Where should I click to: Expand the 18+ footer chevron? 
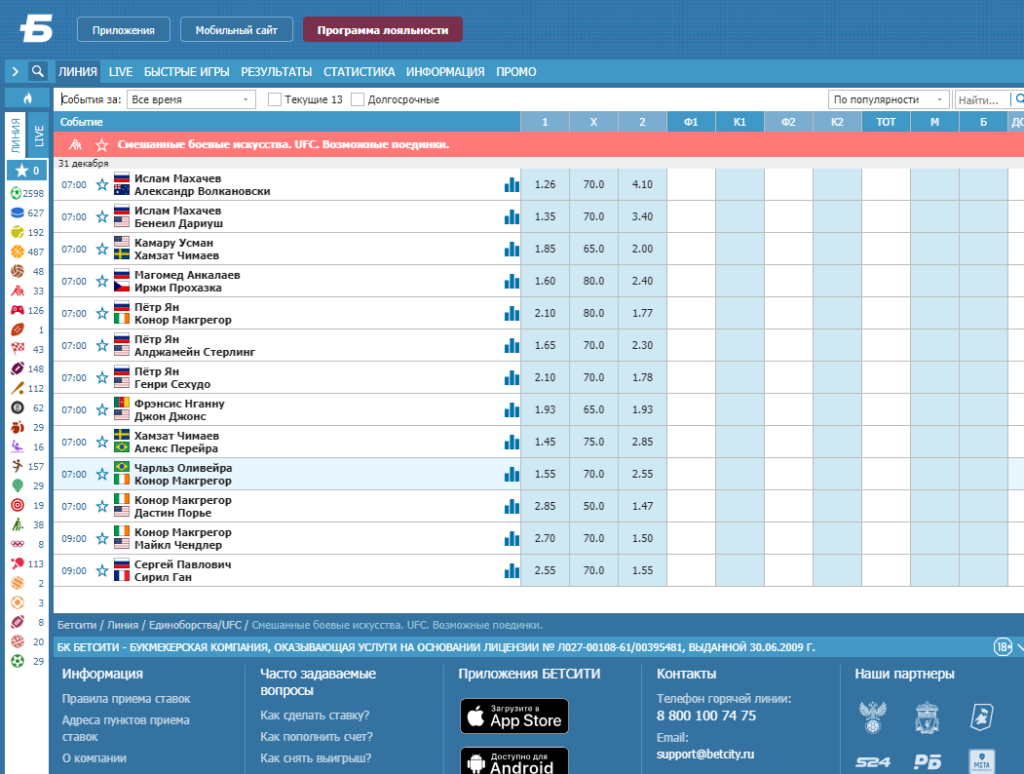(1020, 647)
